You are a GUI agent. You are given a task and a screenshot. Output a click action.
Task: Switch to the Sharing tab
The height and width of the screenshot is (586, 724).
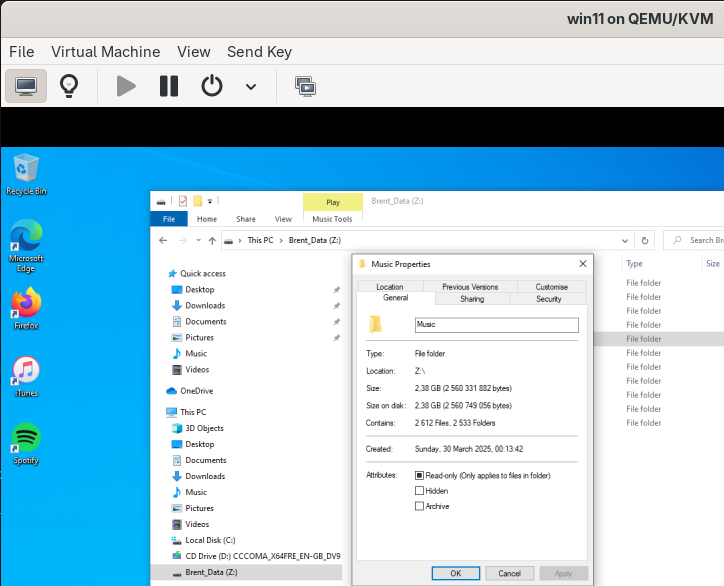(x=472, y=299)
